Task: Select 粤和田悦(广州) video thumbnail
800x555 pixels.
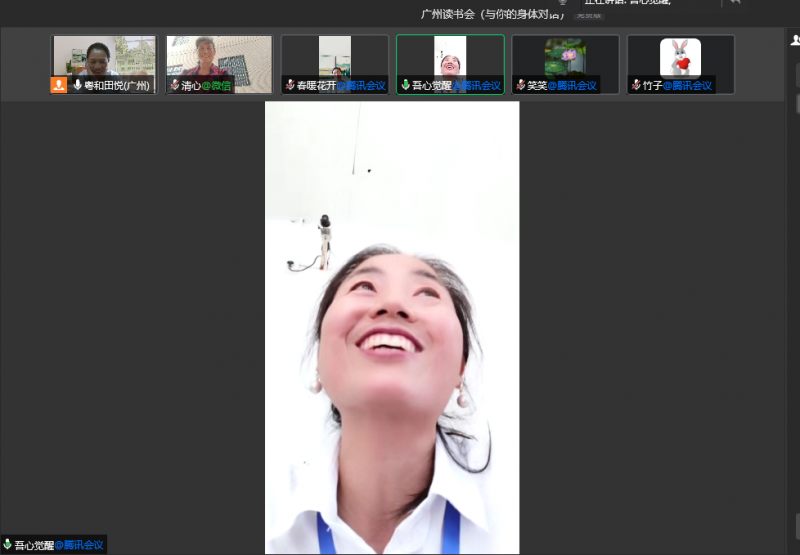Action: pos(104,57)
